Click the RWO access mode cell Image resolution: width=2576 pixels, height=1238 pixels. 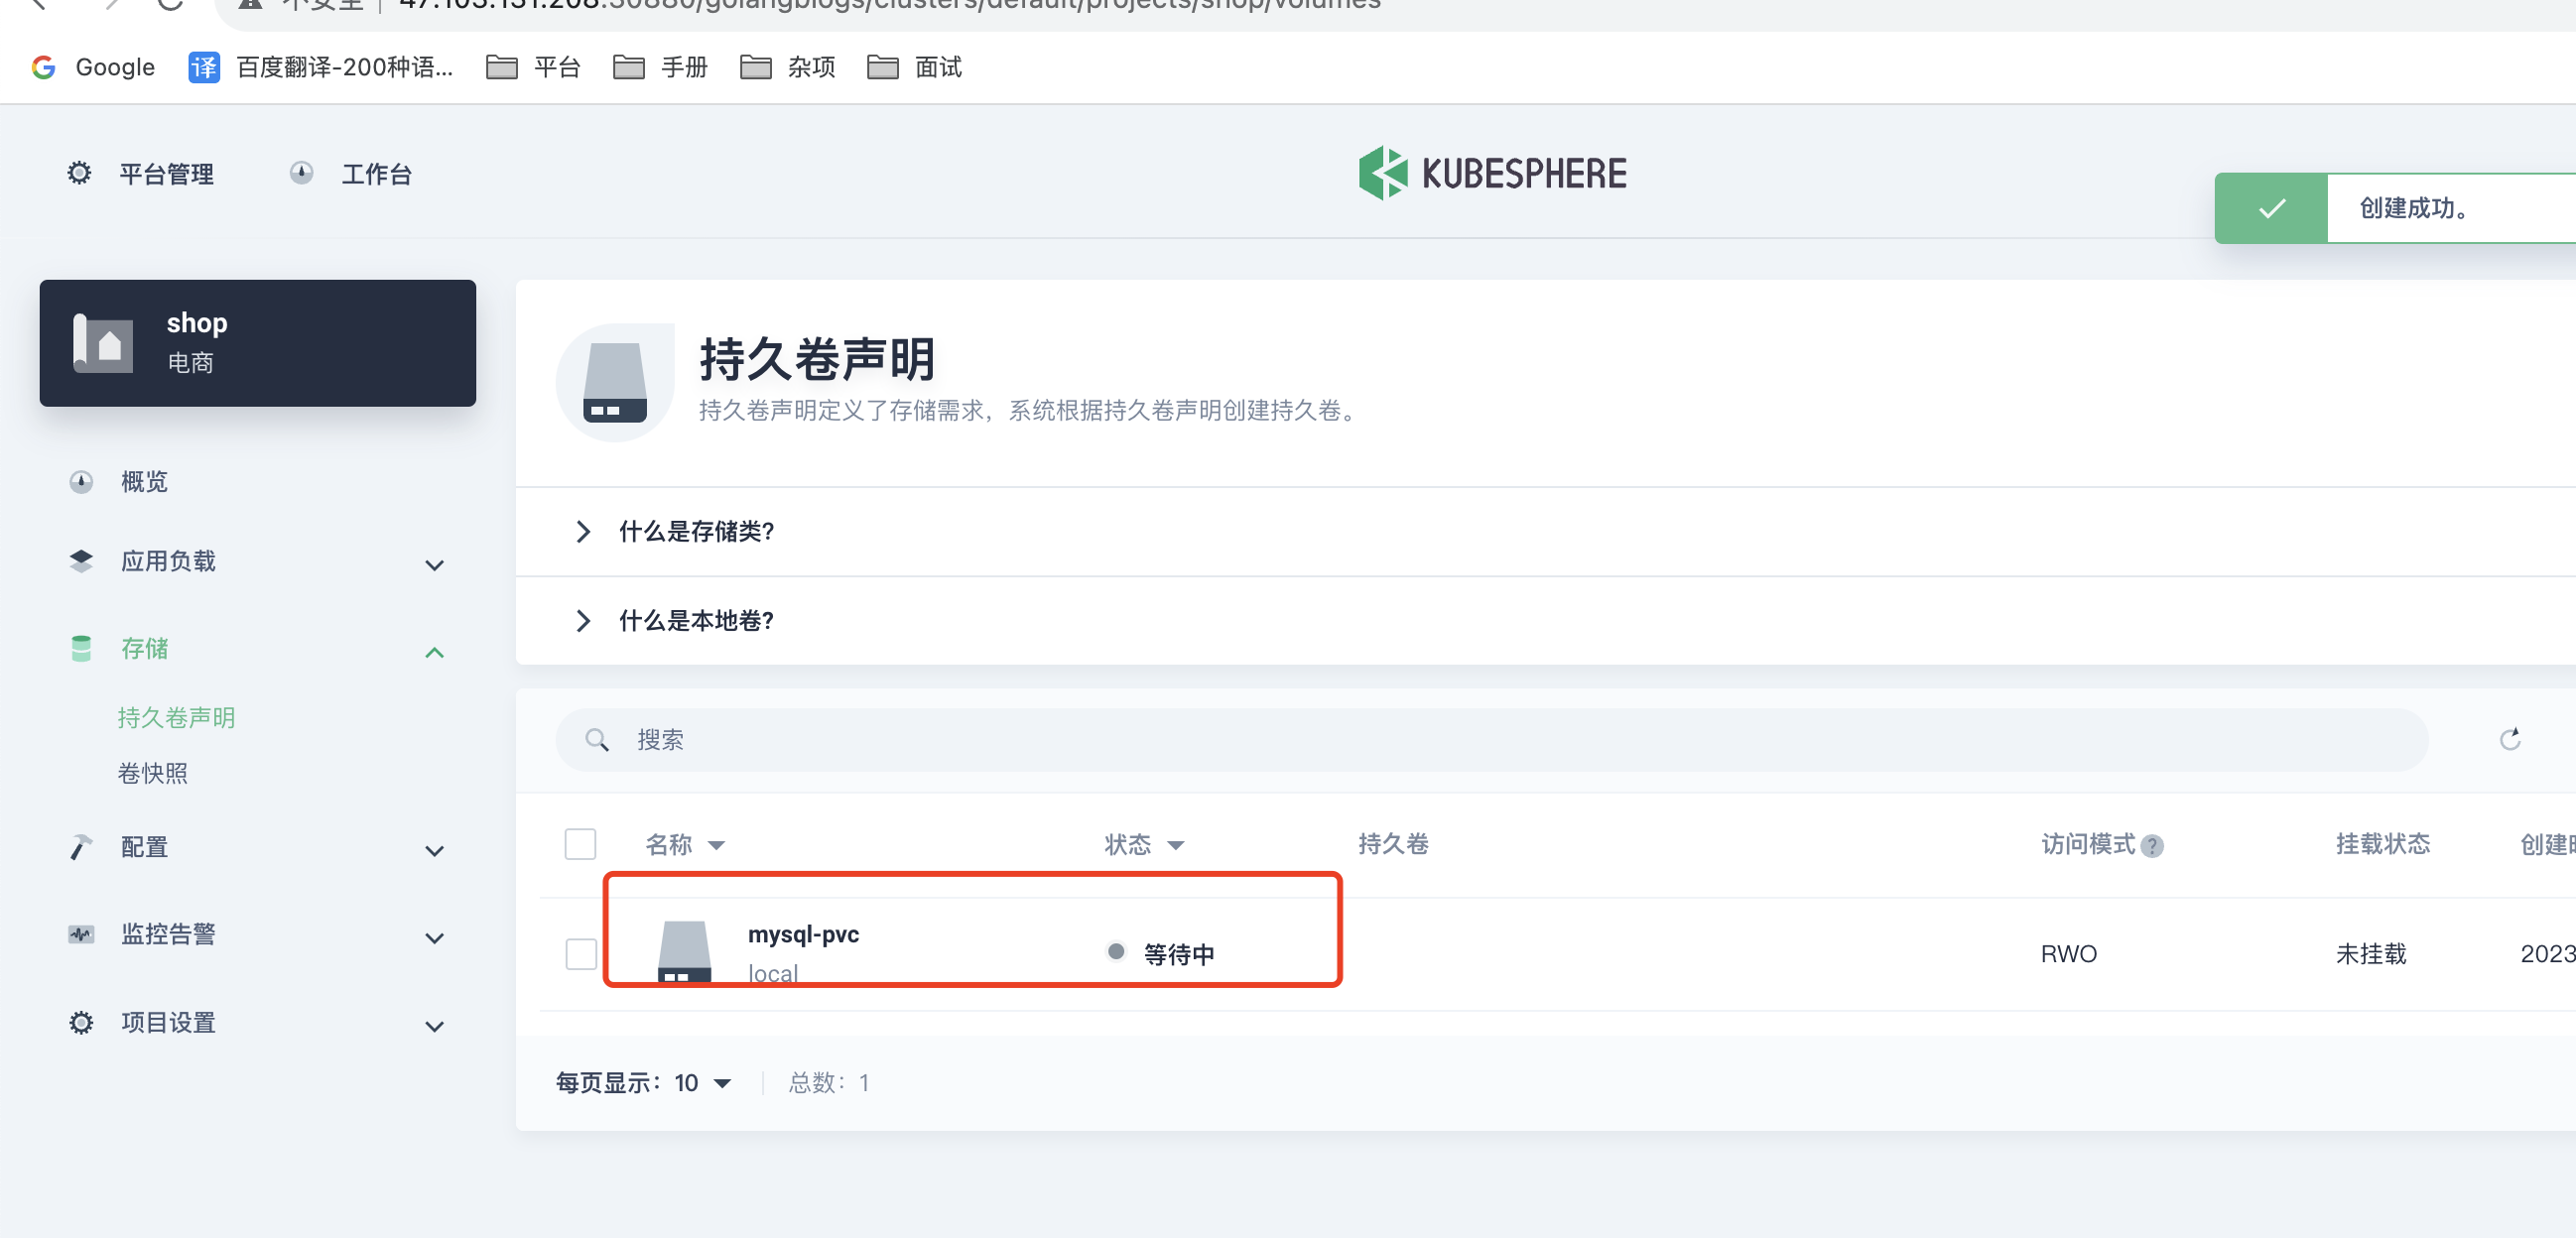coord(2068,954)
